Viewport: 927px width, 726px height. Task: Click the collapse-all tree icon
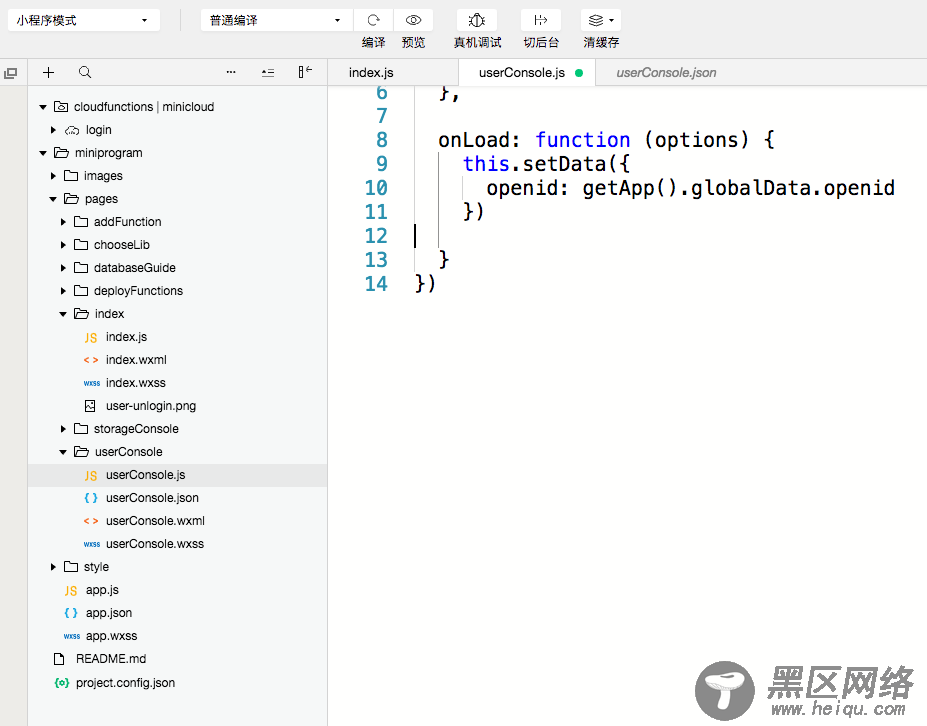pos(268,73)
